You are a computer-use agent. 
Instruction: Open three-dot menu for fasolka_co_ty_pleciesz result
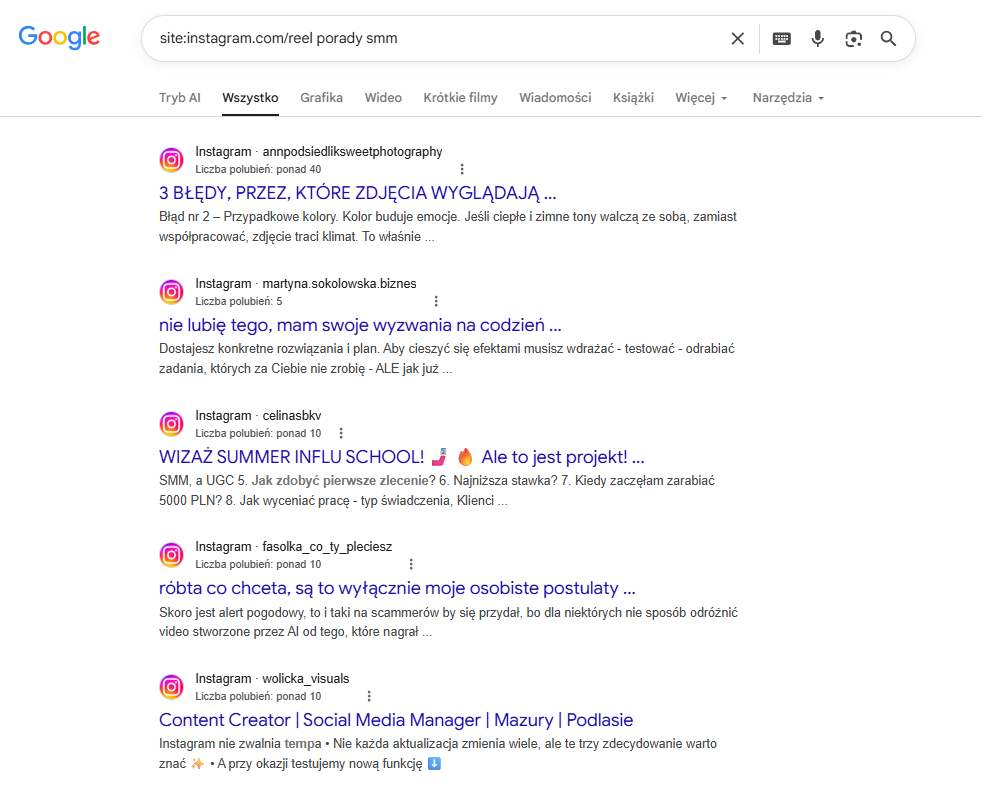[411, 564]
